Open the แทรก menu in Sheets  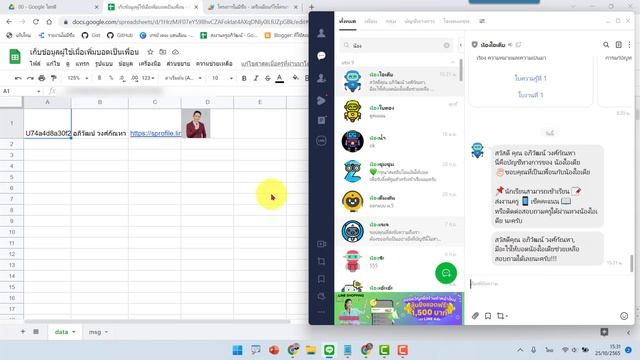tap(82, 64)
